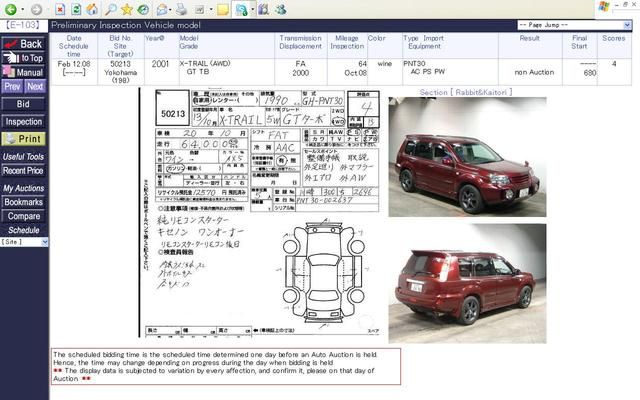The height and width of the screenshot is (400, 640).
Task: Click bid number 50213 in the table
Action: pyautogui.click(x=120, y=64)
